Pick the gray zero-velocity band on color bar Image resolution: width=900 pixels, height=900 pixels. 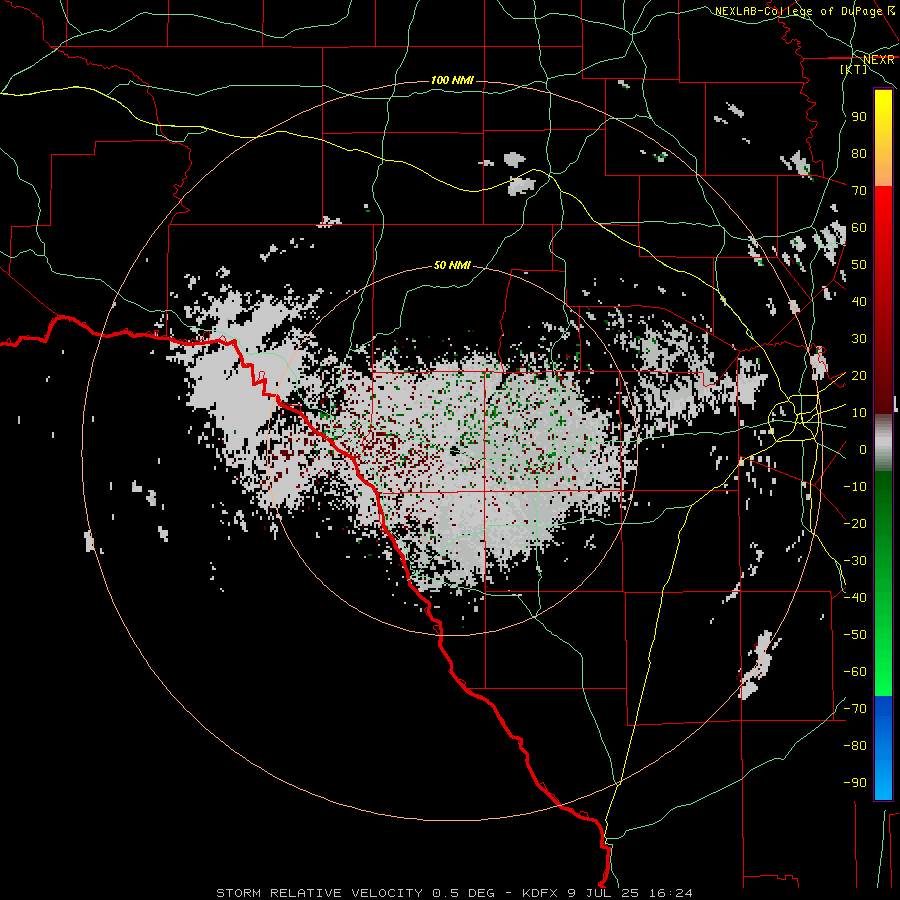click(x=883, y=443)
